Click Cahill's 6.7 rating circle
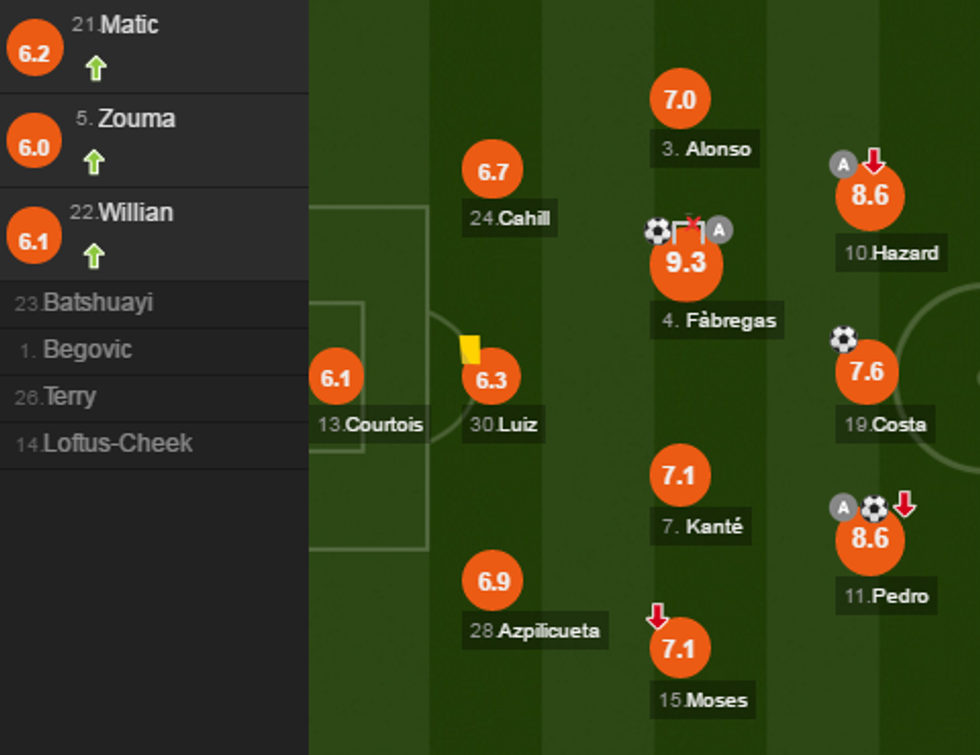Image resolution: width=980 pixels, height=755 pixels. point(493,171)
